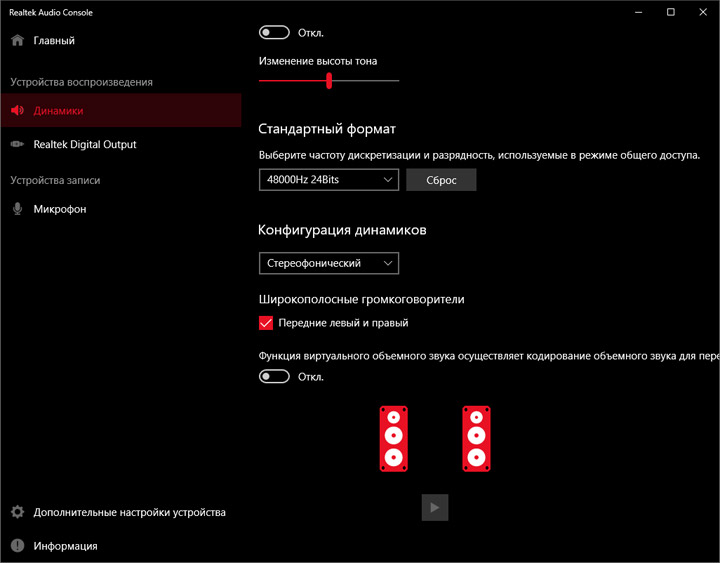Viewport: 720px width, 563px height.
Task: Click the home icon beside Главный
Action: (17, 40)
